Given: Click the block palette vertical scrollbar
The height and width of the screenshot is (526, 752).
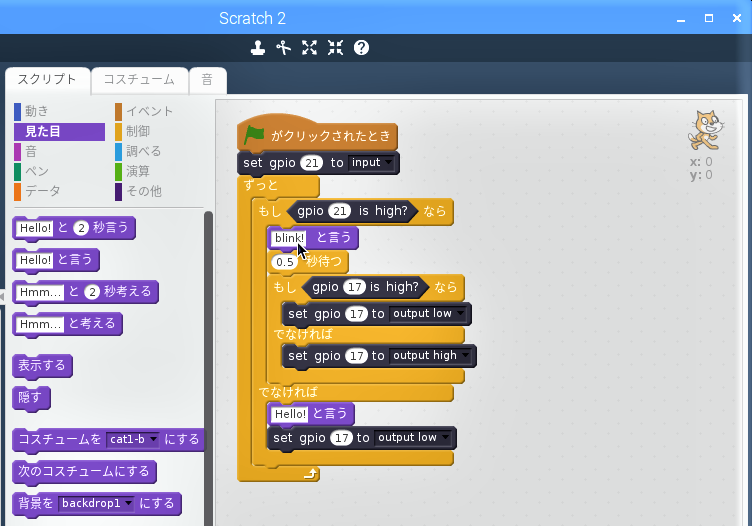Looking at the screenshot, I should [x=208, y=367].
